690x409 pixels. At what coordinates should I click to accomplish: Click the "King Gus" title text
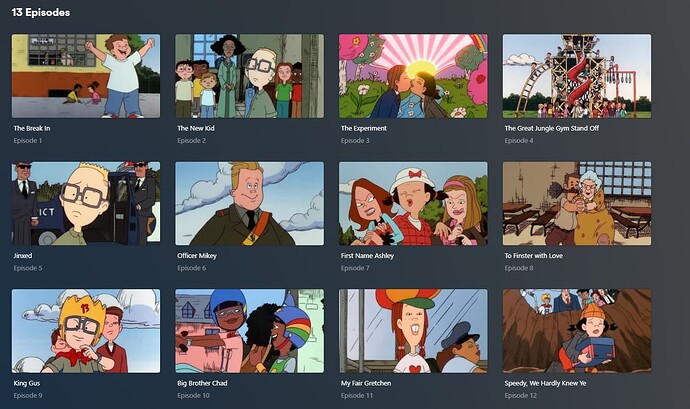[x=26, y=383]
